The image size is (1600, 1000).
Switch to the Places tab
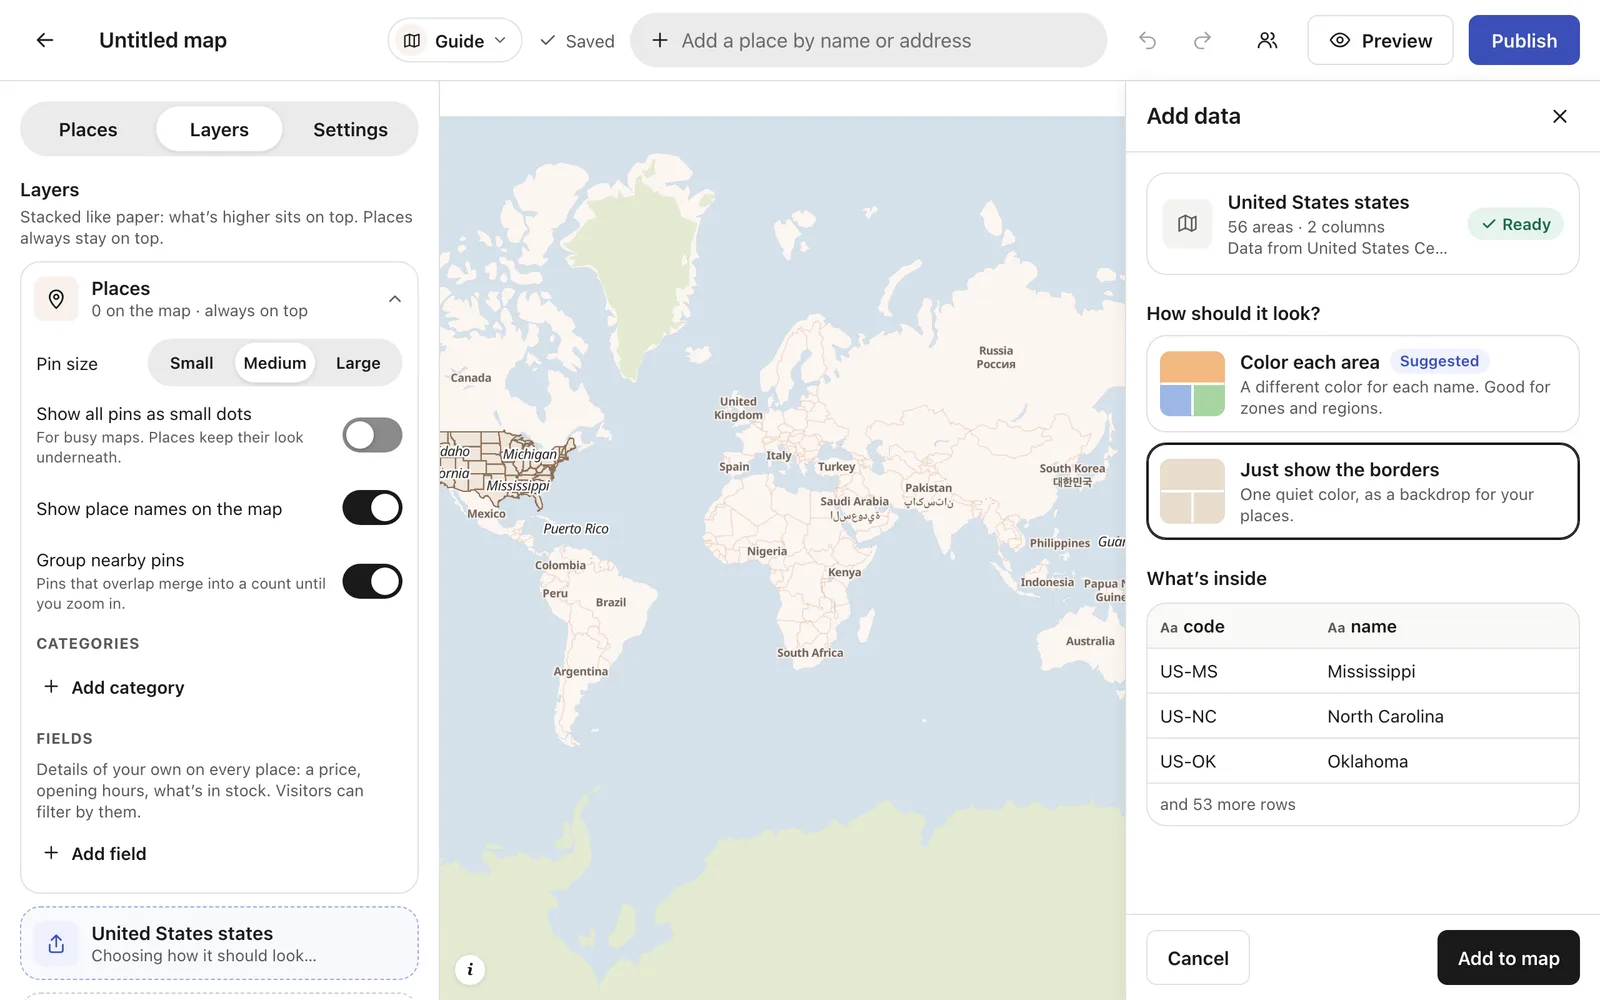pyautogui.click(x=88, y=129)
